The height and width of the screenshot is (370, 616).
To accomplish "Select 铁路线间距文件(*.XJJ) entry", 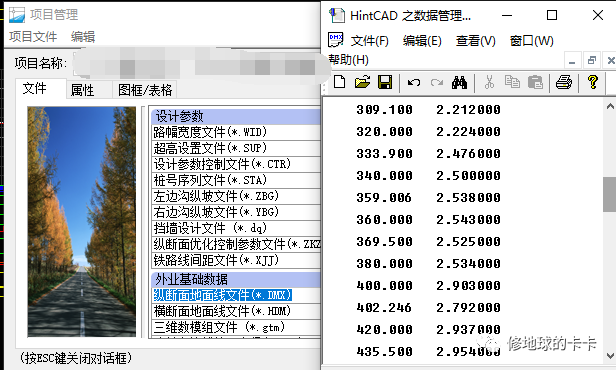I will [236, 260].
